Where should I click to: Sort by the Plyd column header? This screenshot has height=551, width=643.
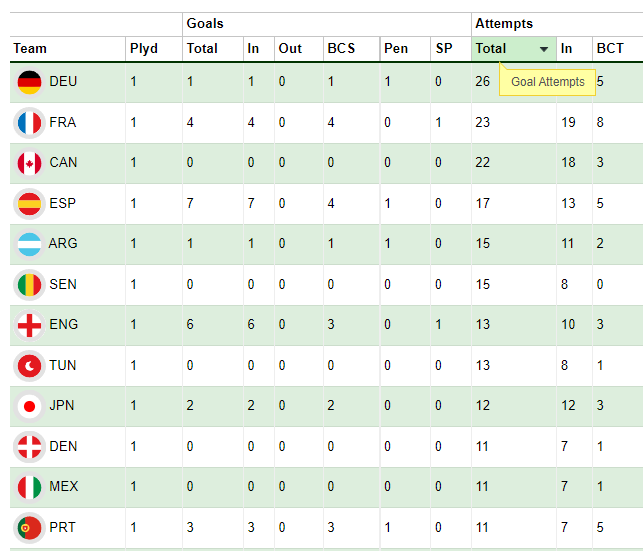(144, 48)
